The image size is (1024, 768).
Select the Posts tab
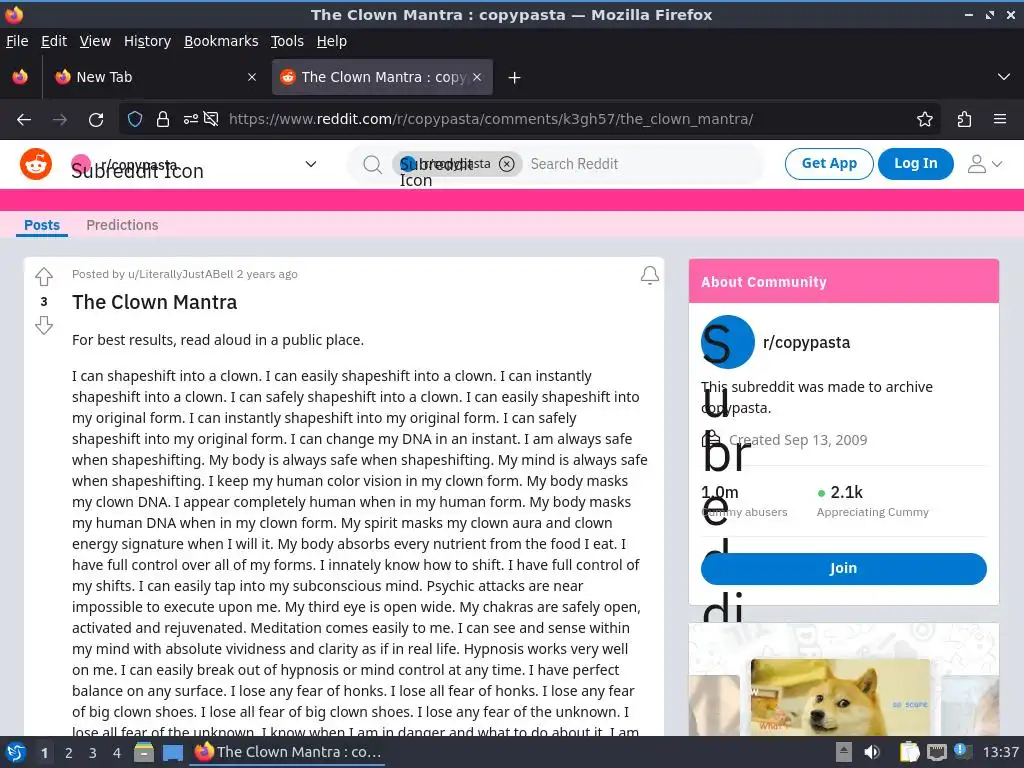click(x=42, y=225)
